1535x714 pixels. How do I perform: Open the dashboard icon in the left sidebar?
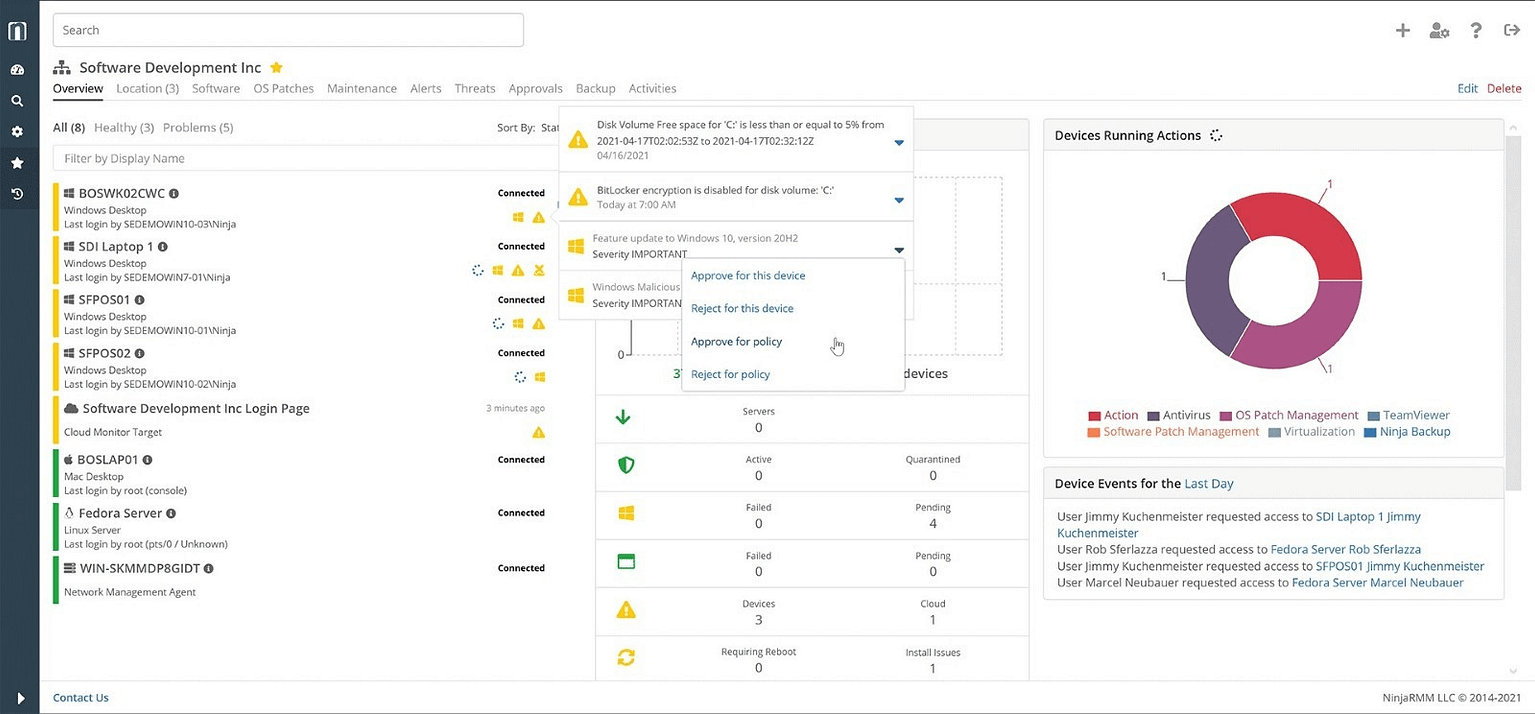click(17, 70)
